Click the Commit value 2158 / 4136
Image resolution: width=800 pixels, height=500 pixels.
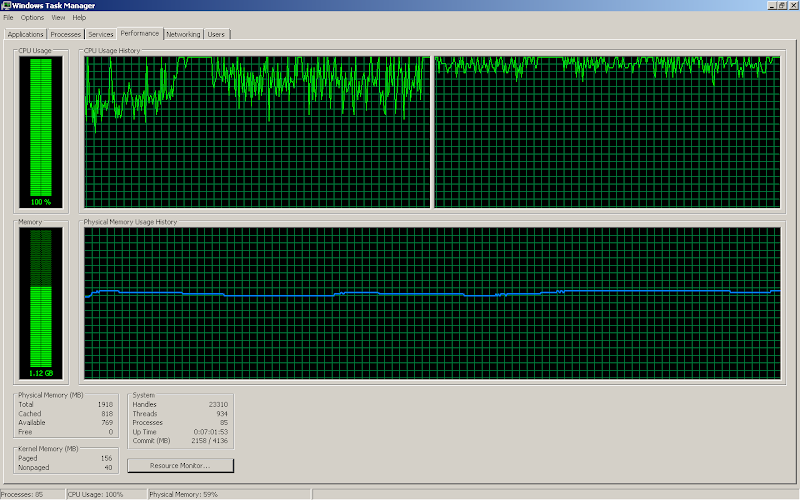210,440
